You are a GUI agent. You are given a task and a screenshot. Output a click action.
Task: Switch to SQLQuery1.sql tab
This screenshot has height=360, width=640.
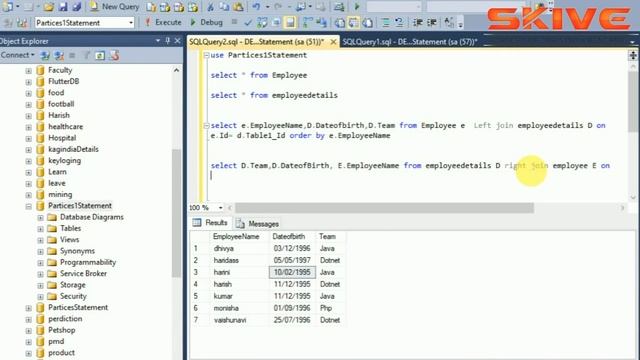(409, 42)
